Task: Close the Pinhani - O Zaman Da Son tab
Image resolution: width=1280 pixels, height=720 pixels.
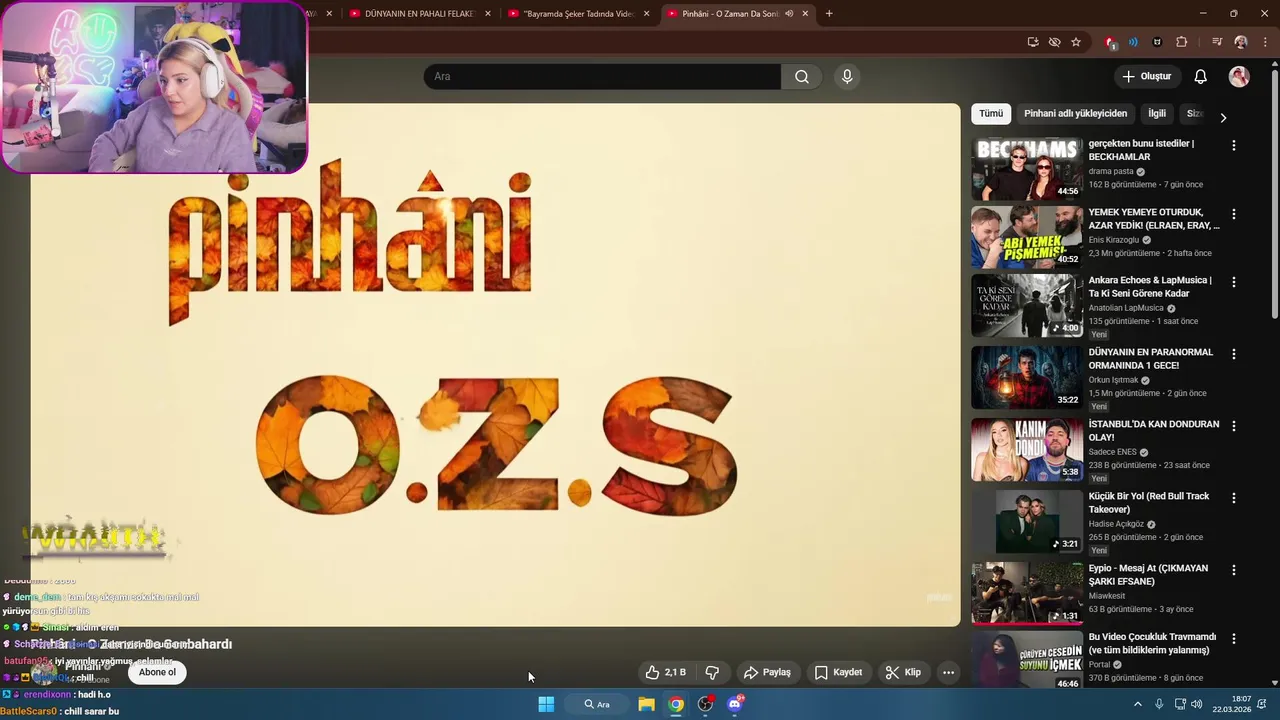Action: (805, 14)
